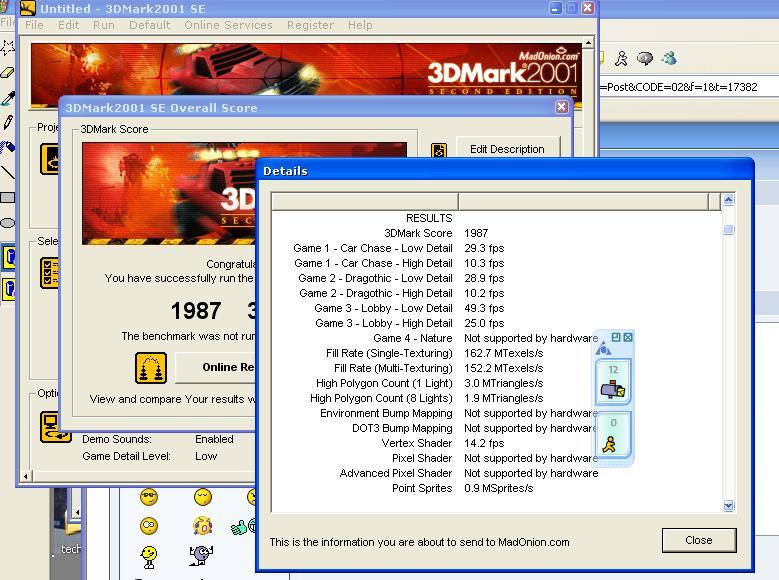Click the Details list scroll down arrow
This screenshot has height=580, width=779.
[x=728, y=506]
